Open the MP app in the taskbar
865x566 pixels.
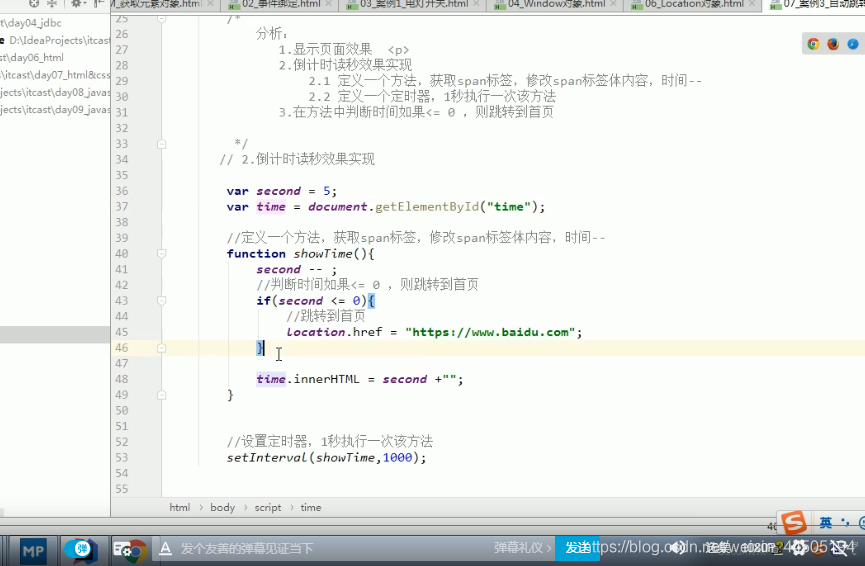[x=33, y=551]
